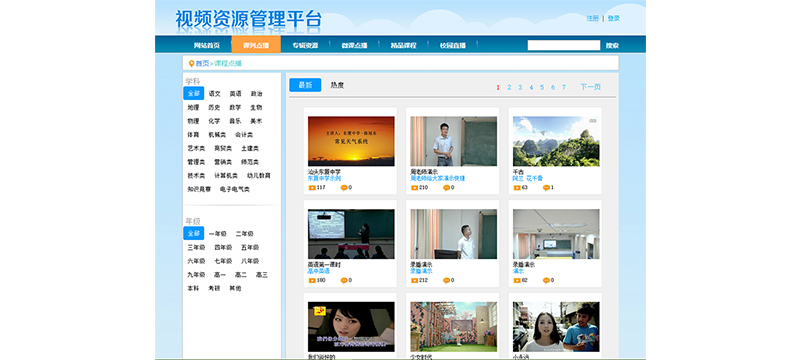Open the empty recording classroom thumbnail
800x360 pixels.
click(556, 234)
